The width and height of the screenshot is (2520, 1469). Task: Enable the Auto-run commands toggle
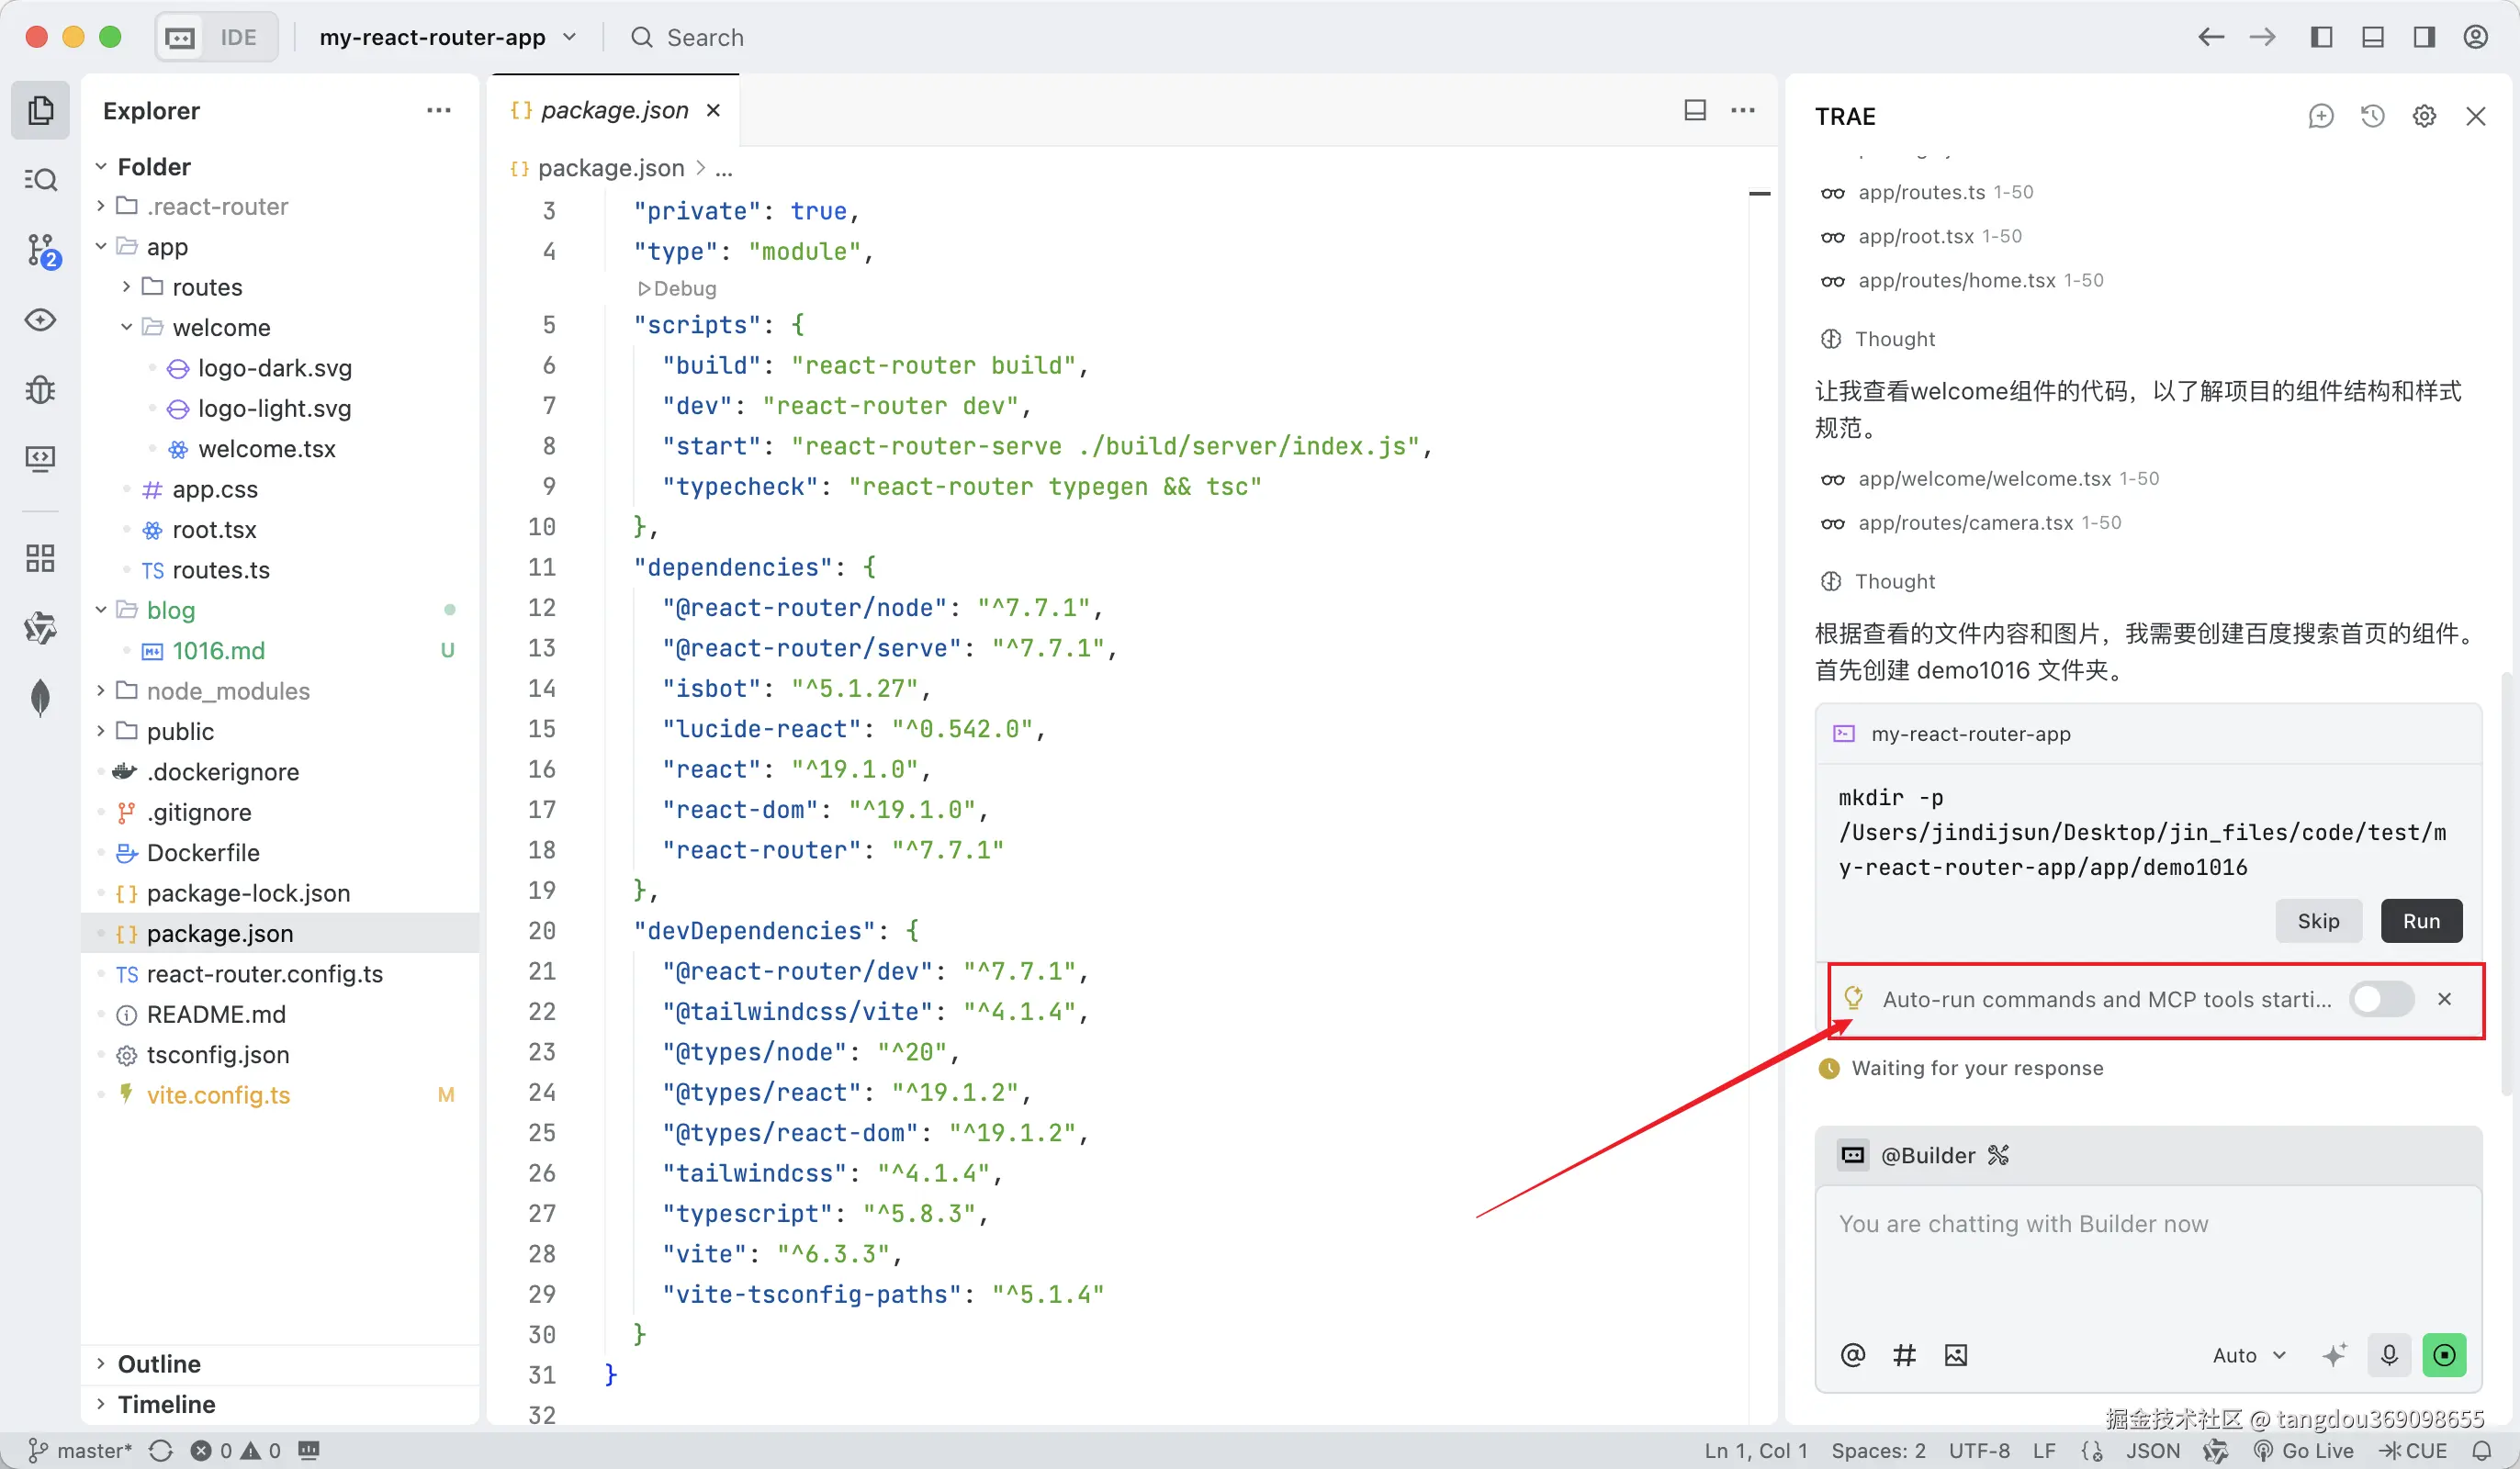point(2381,999)
